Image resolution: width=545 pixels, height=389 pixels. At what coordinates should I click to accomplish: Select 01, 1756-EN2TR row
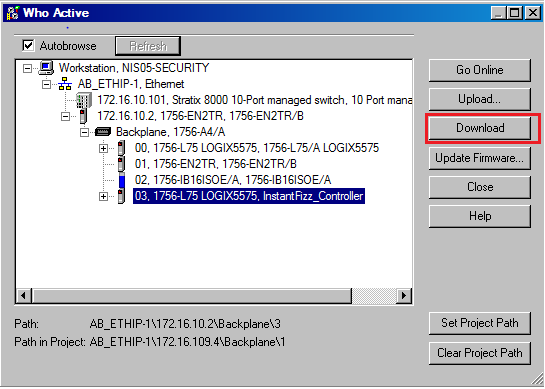215,164
